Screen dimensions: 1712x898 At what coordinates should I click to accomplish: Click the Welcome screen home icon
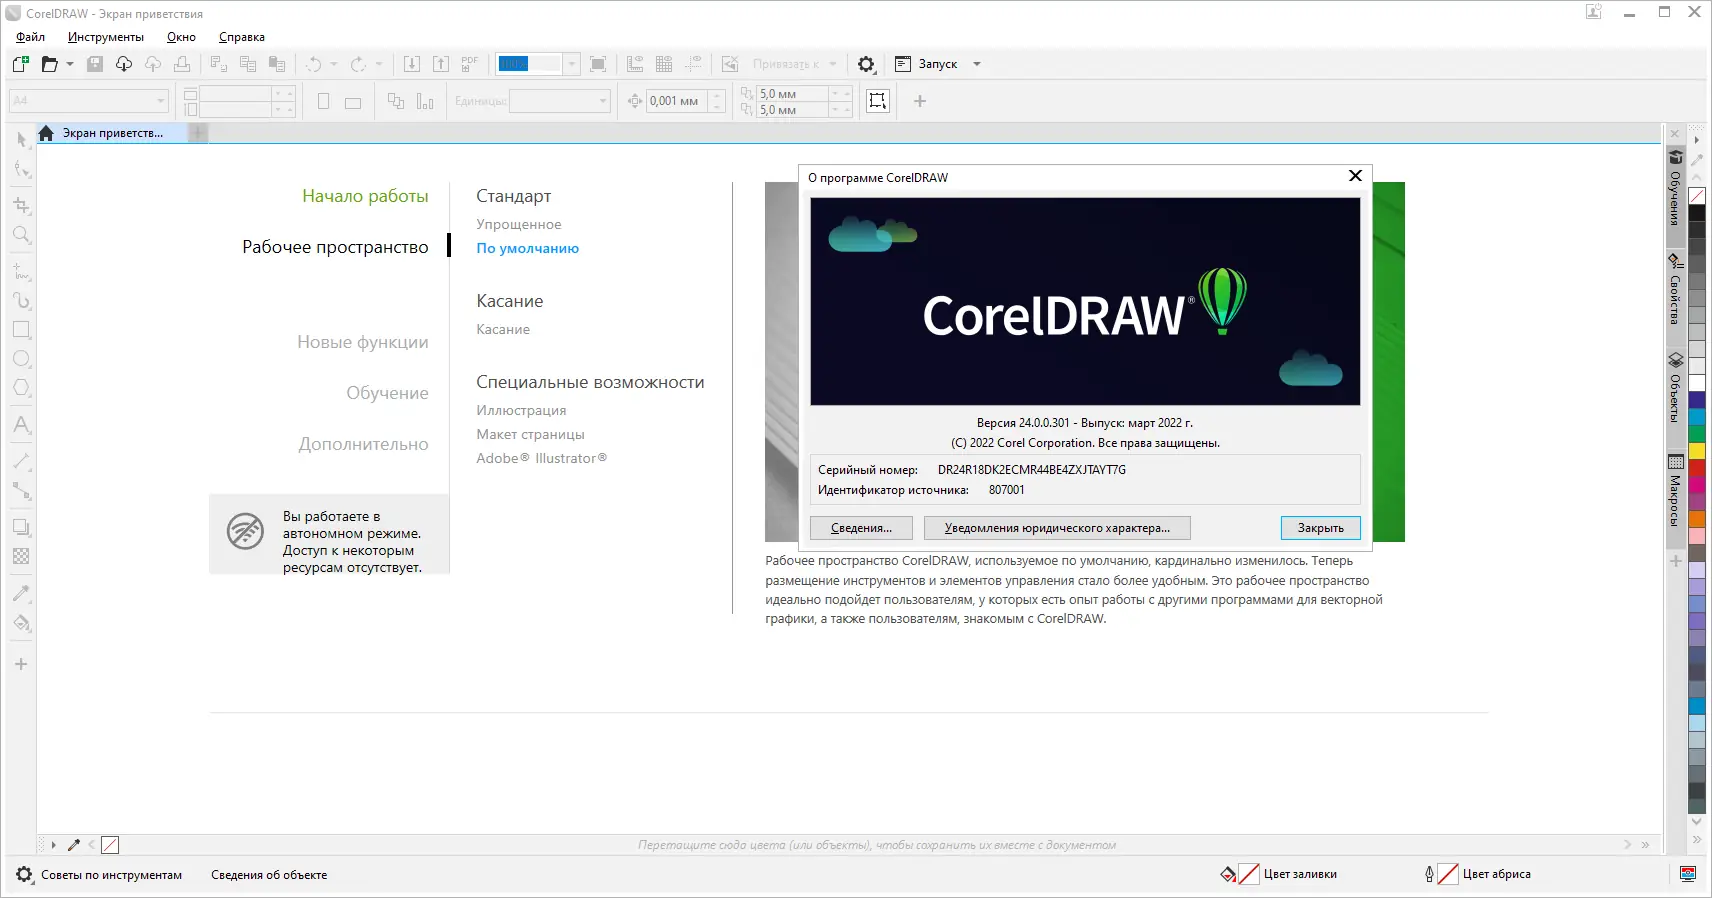[46, 133]
